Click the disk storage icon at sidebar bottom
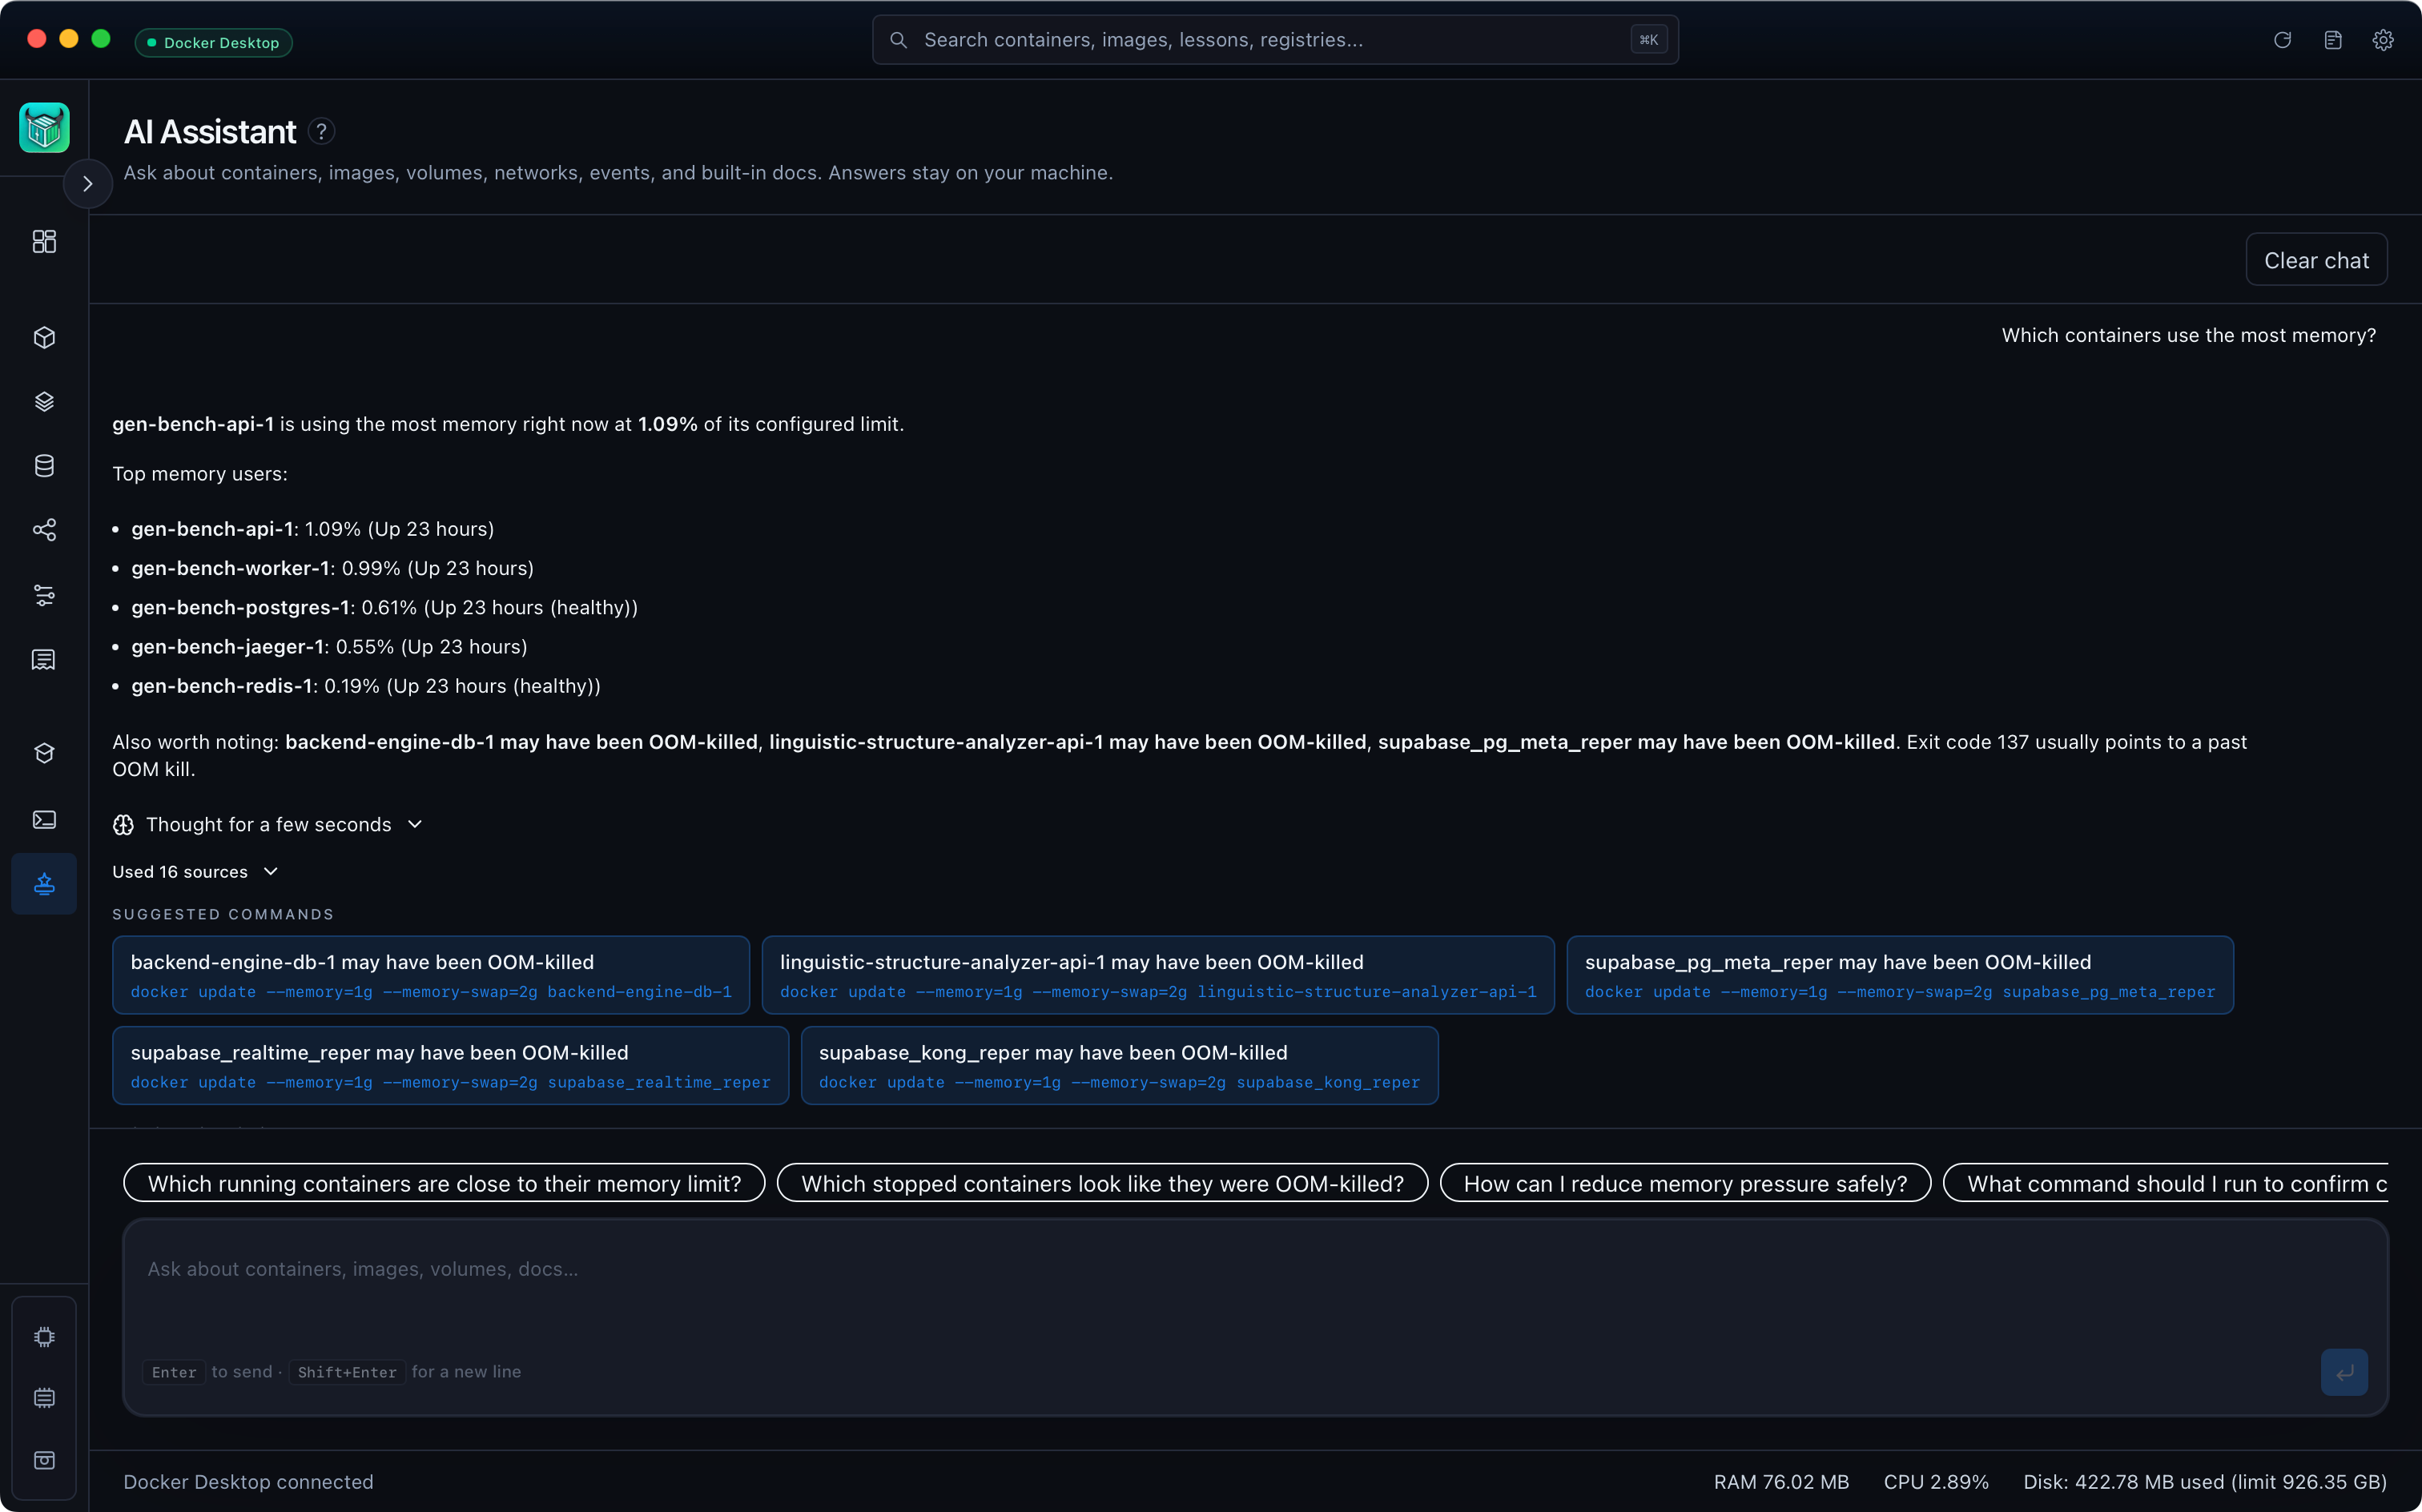This screenshot has width=2422, height=1512. 44,1460
